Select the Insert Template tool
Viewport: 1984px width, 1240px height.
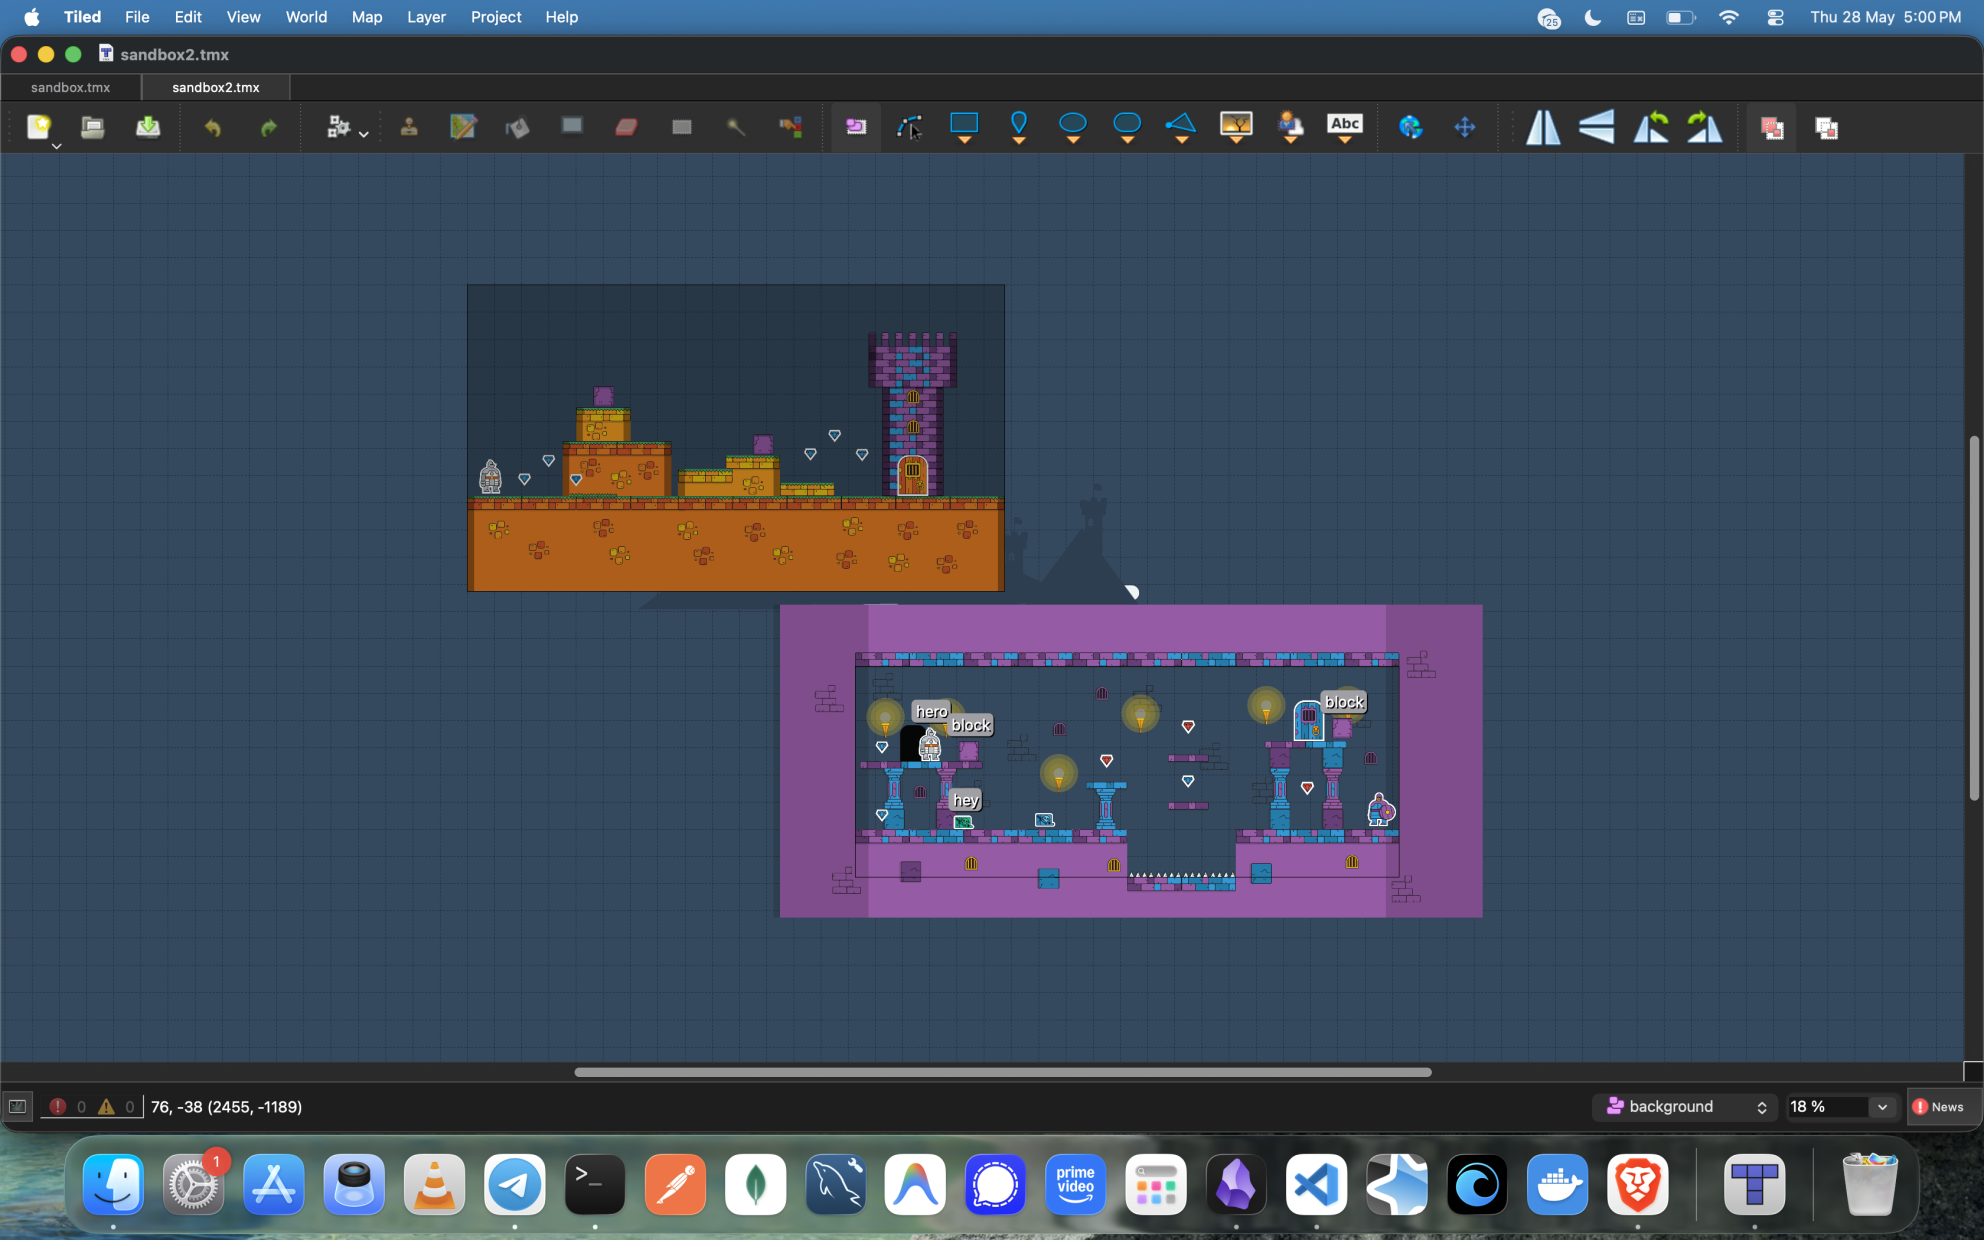pyautogui.click(x=1291, y=127)
